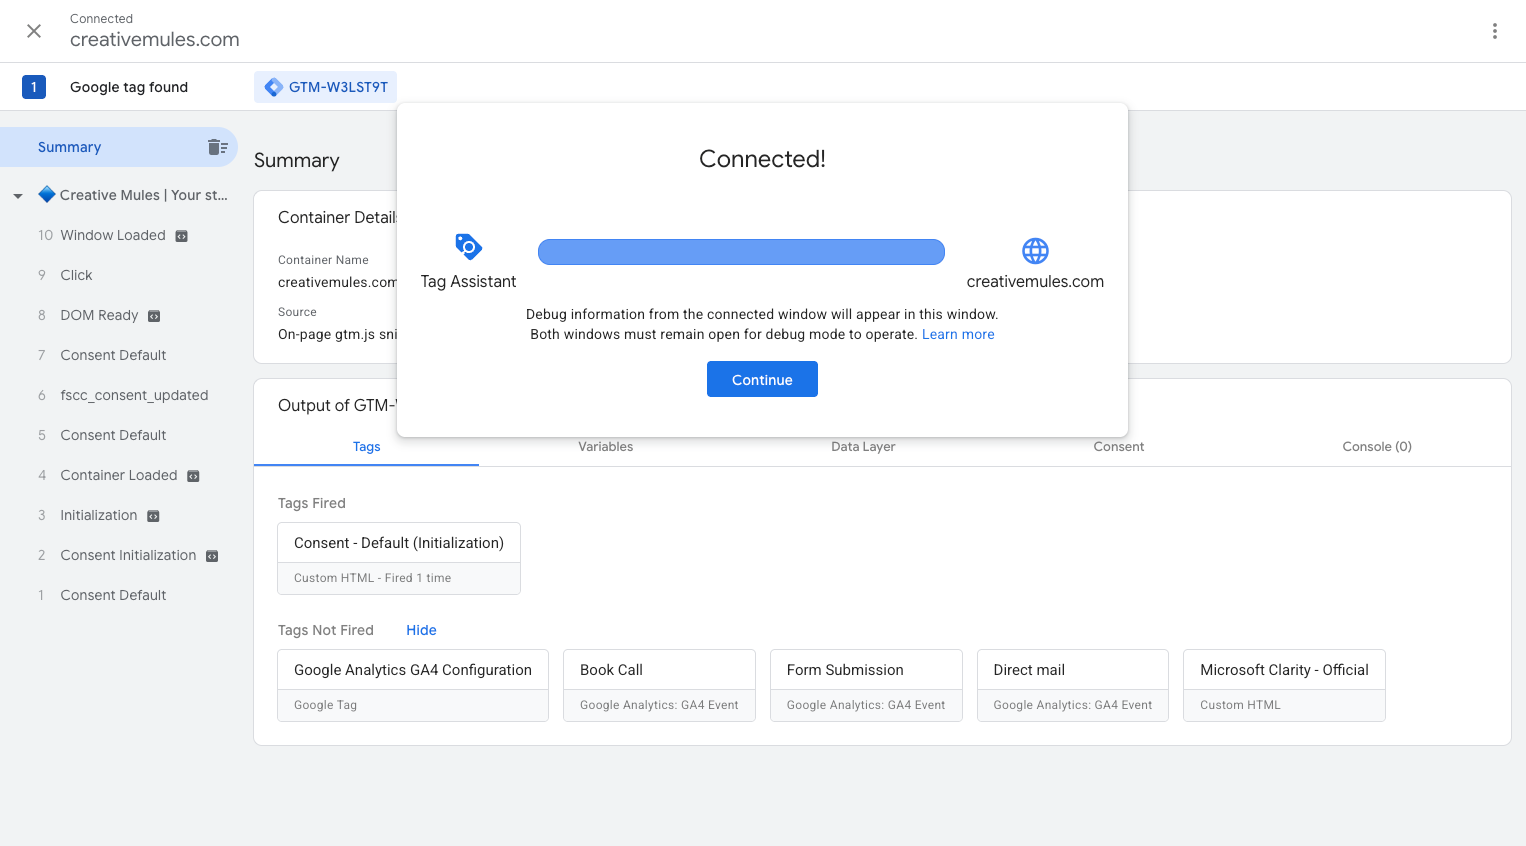Click the creativemules.com globe icon
The width and height of the screenshot is (1526, 846).
click(1035, 250)
